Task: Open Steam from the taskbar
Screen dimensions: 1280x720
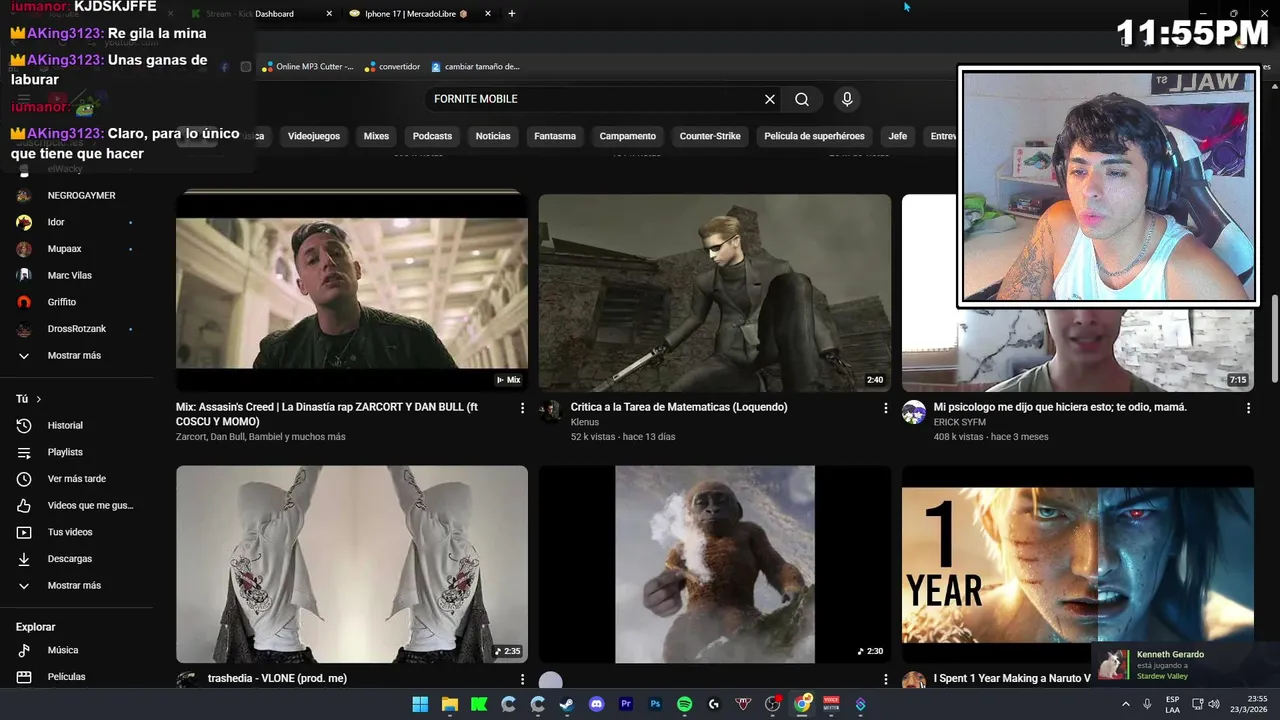Action: (x=567, y=704)
